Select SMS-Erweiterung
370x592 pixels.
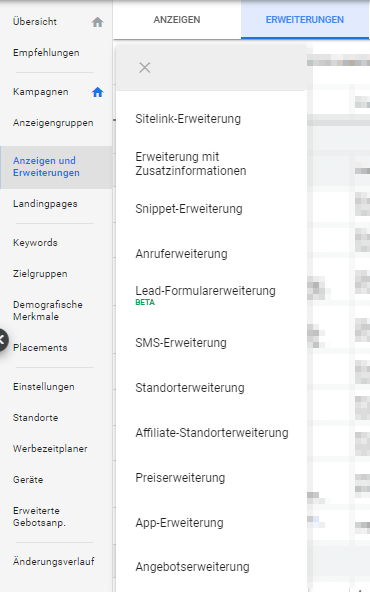coord(181,343)
